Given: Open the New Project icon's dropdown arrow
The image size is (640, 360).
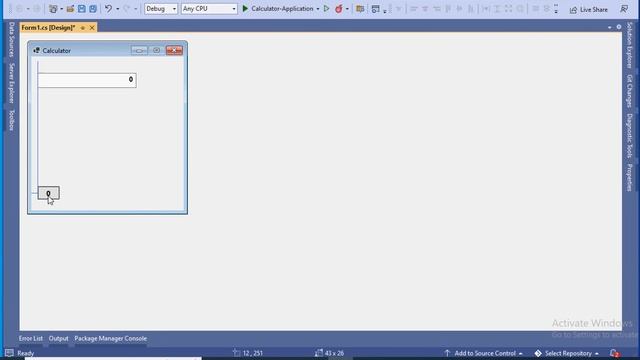Looking at the screenshot, I should coord(61,9).
